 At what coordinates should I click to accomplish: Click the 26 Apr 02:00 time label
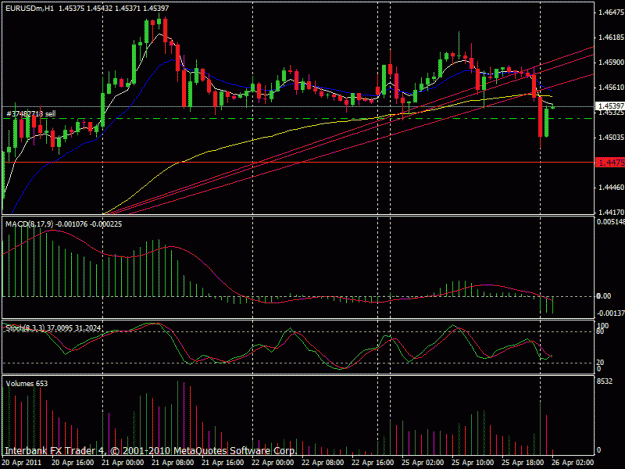click(572, 463)
